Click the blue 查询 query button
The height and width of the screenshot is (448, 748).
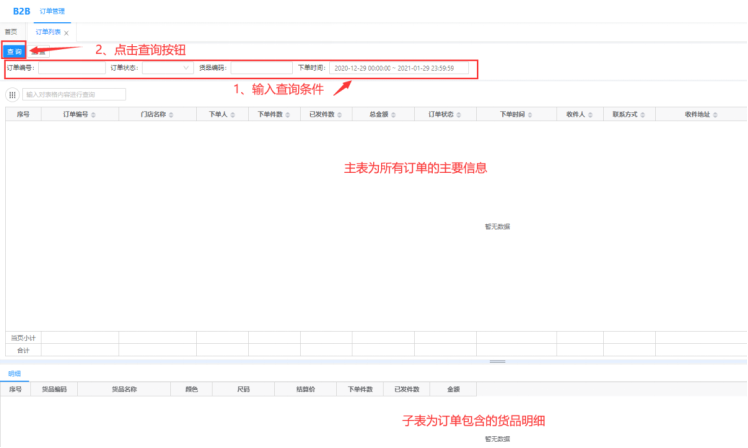pos(13,51)
